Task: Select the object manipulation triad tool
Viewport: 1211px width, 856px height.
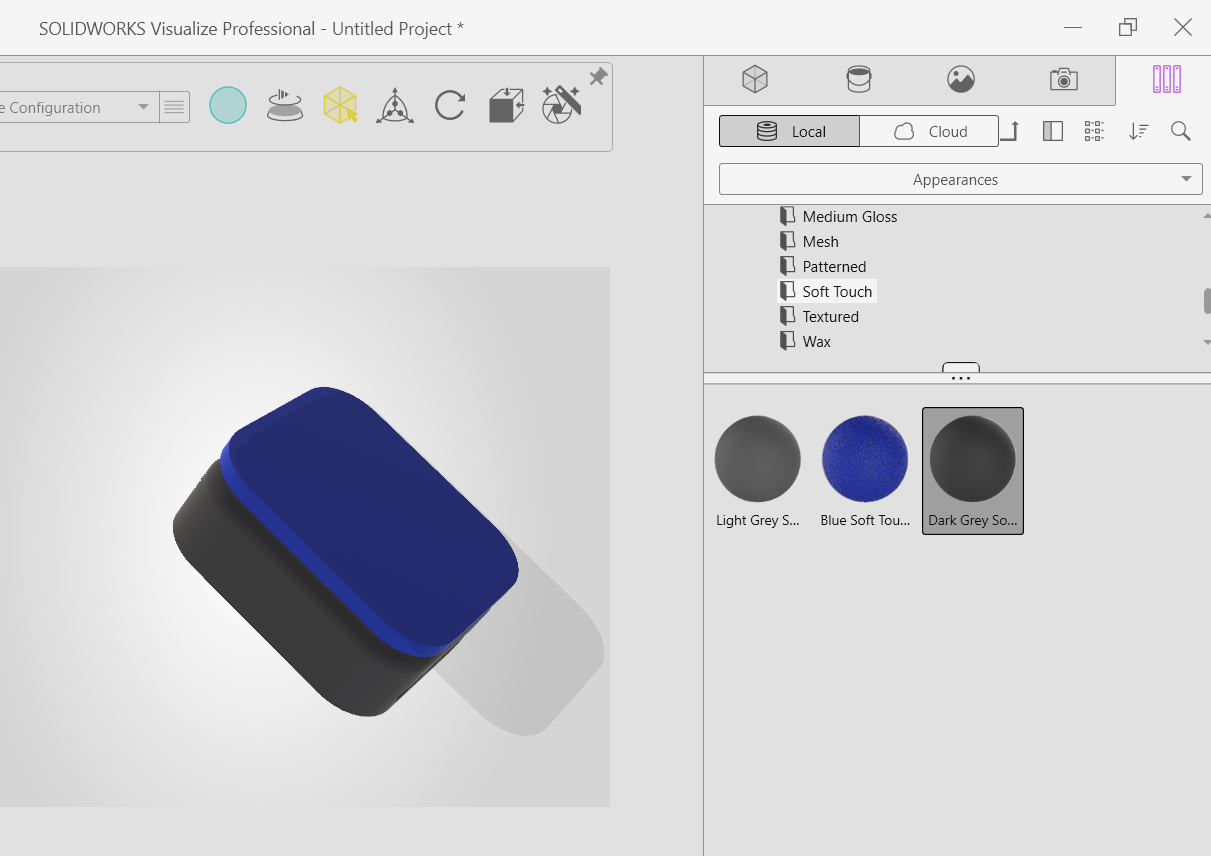Action: 395,105
